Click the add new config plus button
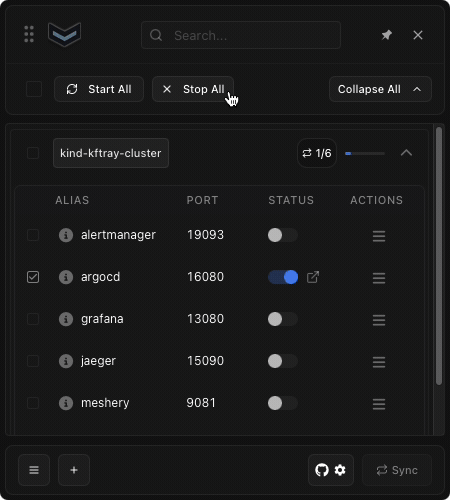Screen dimensions: 450x500 coord(74,470)
